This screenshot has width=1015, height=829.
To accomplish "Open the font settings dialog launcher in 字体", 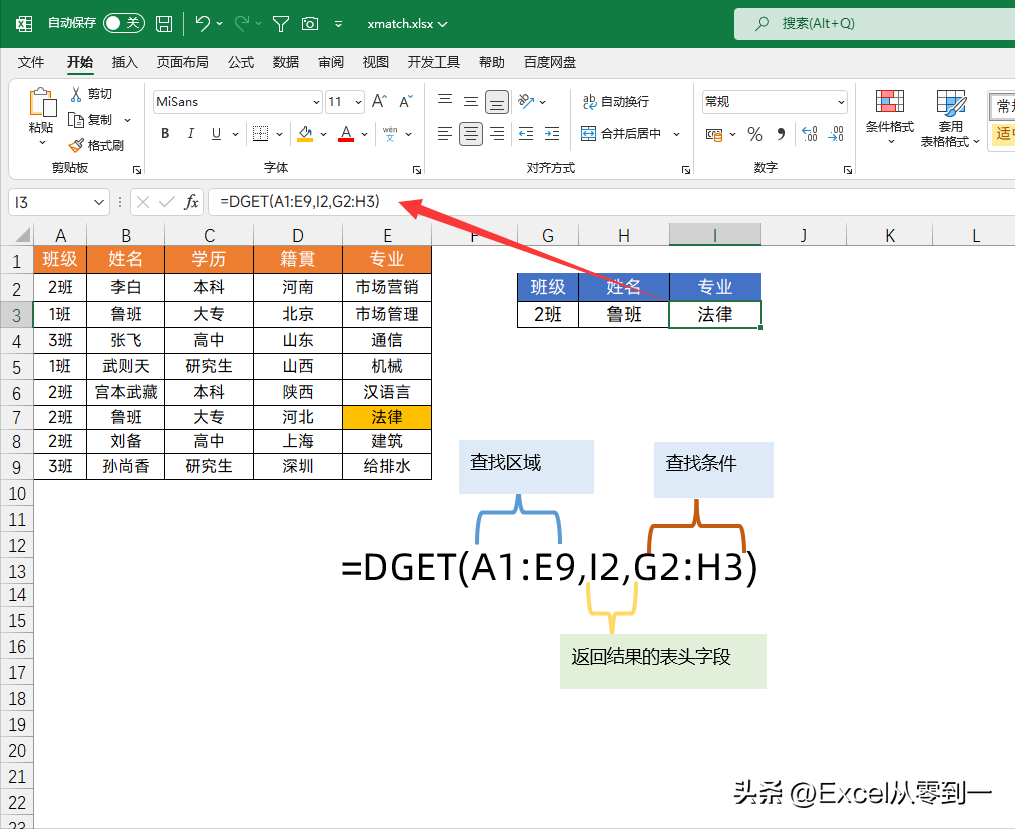I will (417, 170).
